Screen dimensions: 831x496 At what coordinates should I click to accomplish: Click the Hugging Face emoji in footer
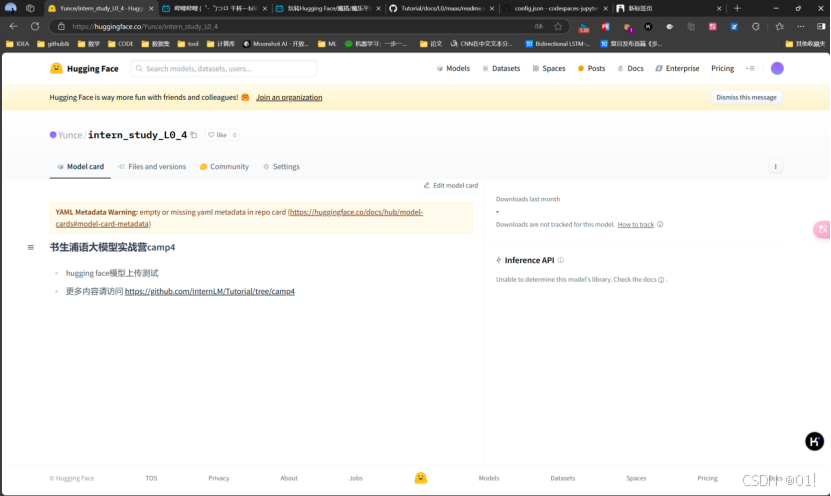coord(420,478)
